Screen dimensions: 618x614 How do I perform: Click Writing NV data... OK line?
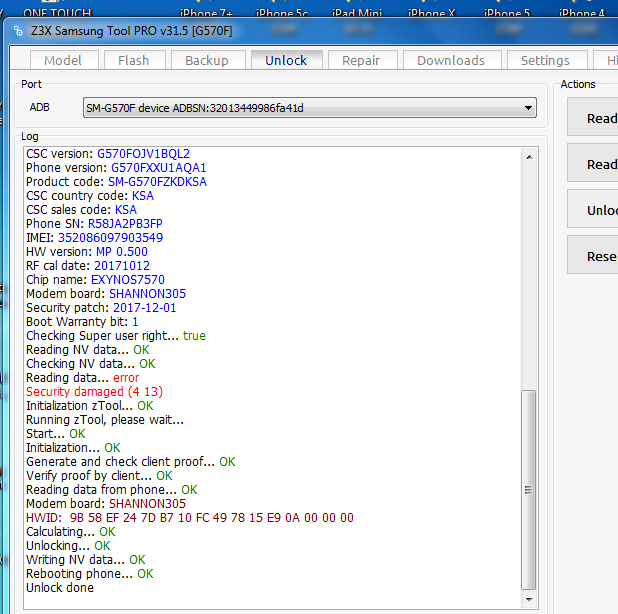click(86, 560)
